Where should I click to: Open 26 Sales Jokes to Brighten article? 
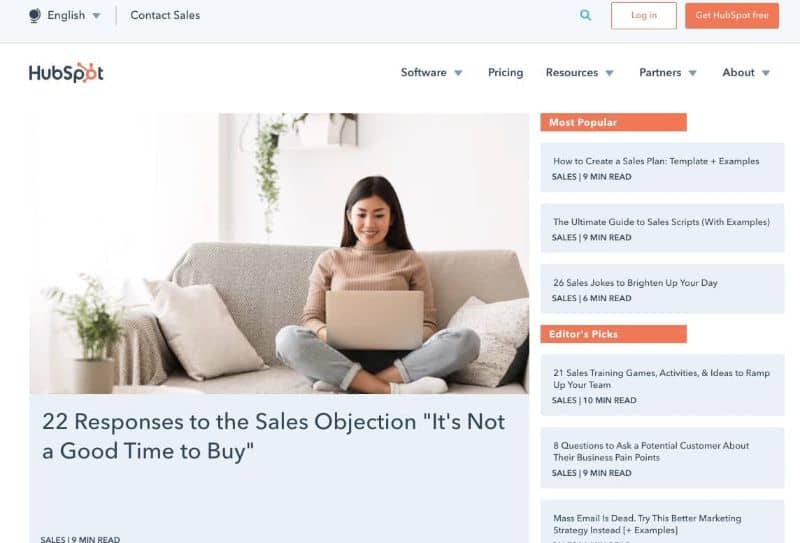635,283
